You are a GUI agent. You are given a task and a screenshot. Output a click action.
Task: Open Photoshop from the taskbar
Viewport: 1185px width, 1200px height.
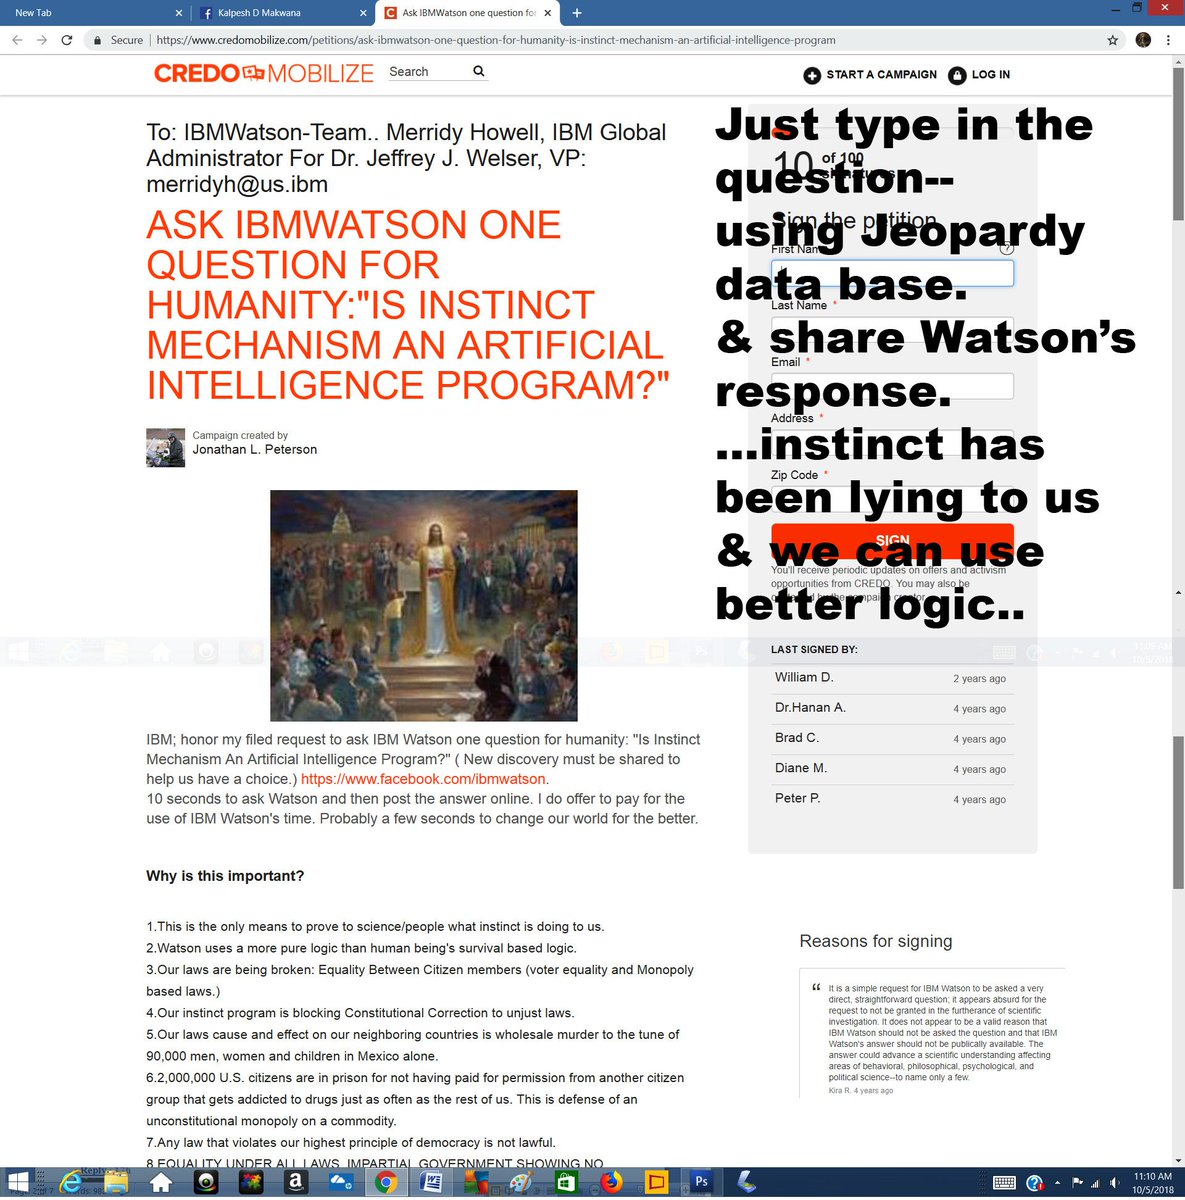(x=701, y=1182)
